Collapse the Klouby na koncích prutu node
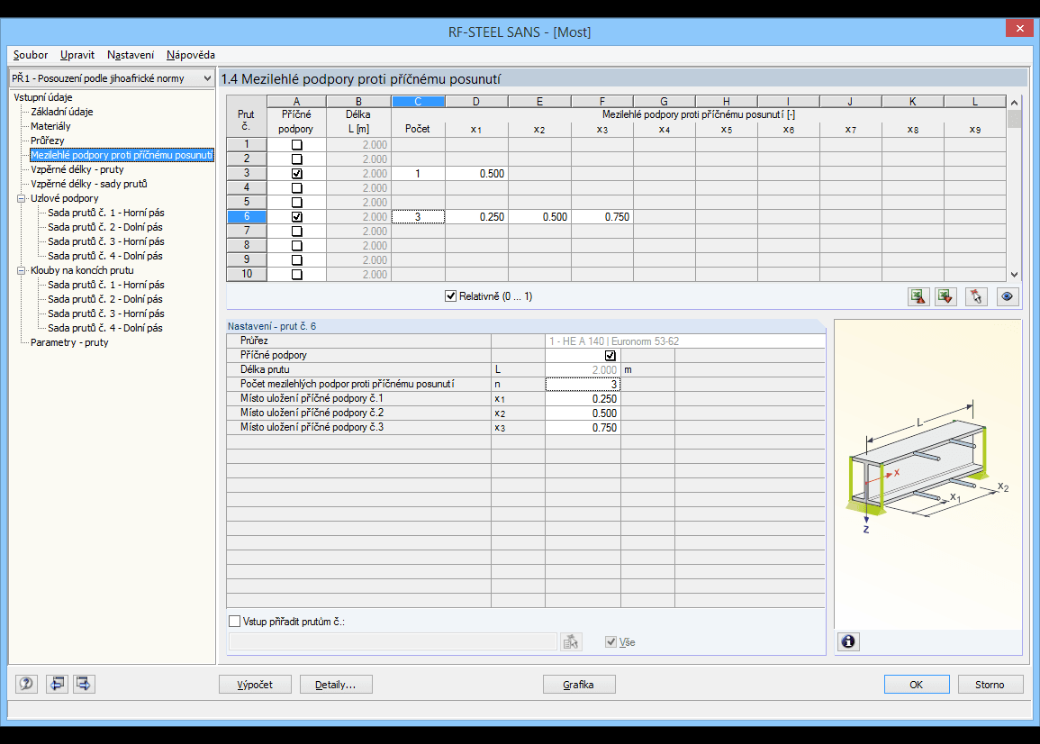1040x744 pixels. click(21, 271)
